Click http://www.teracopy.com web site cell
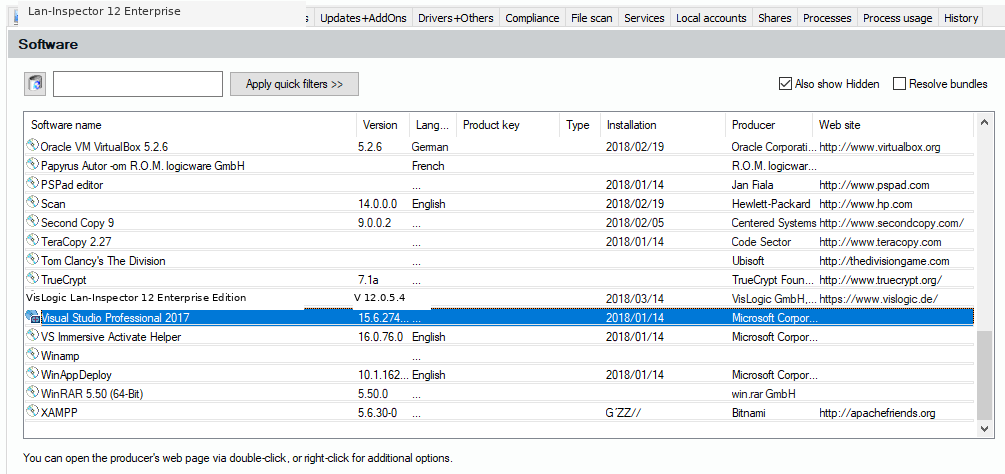 pyautogui.click(x=880, y=242)
